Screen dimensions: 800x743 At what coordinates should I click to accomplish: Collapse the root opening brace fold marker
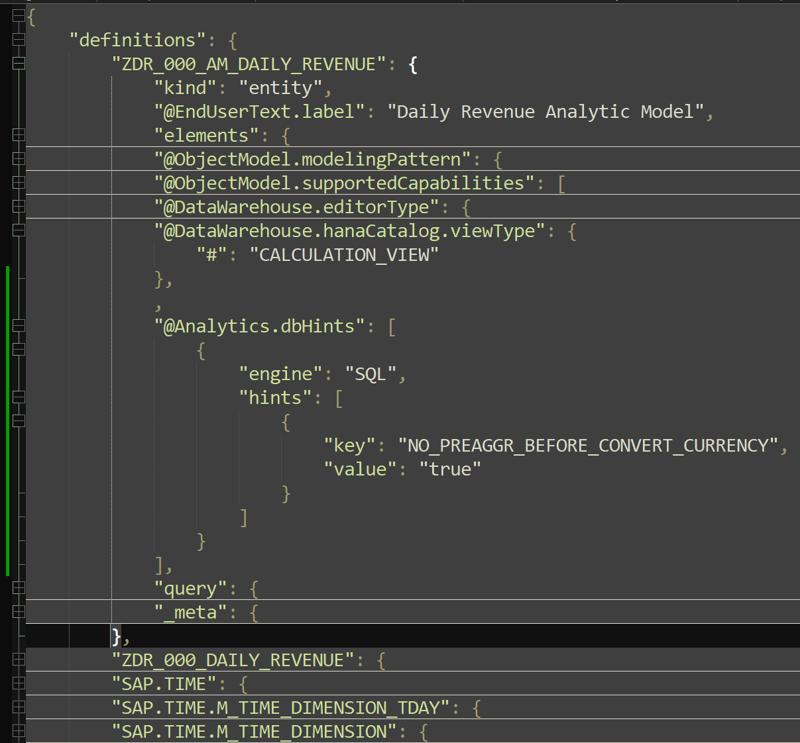[x=18, y=16]
